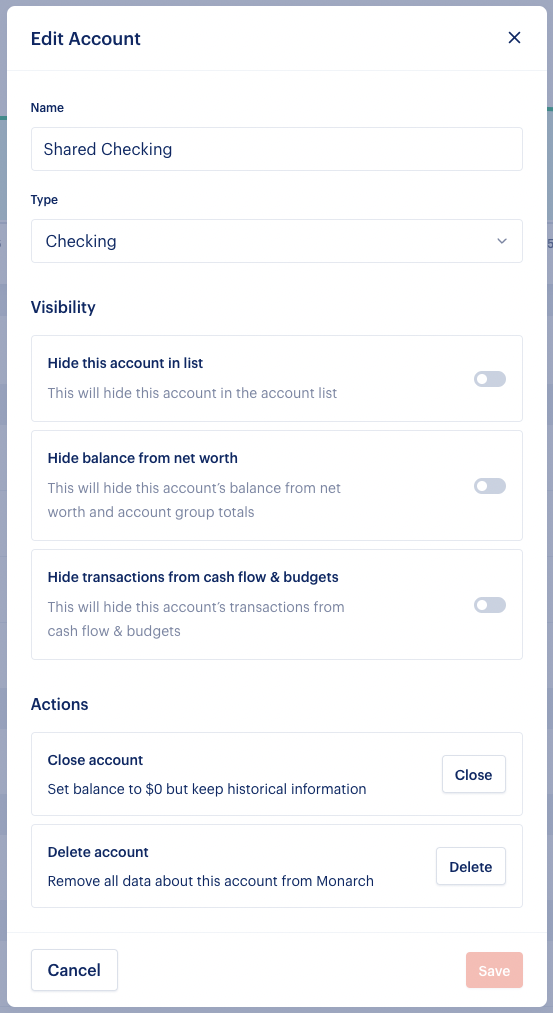Click the Actions section heading
The width and height of the screenshot is (553, 1013).
59,704
